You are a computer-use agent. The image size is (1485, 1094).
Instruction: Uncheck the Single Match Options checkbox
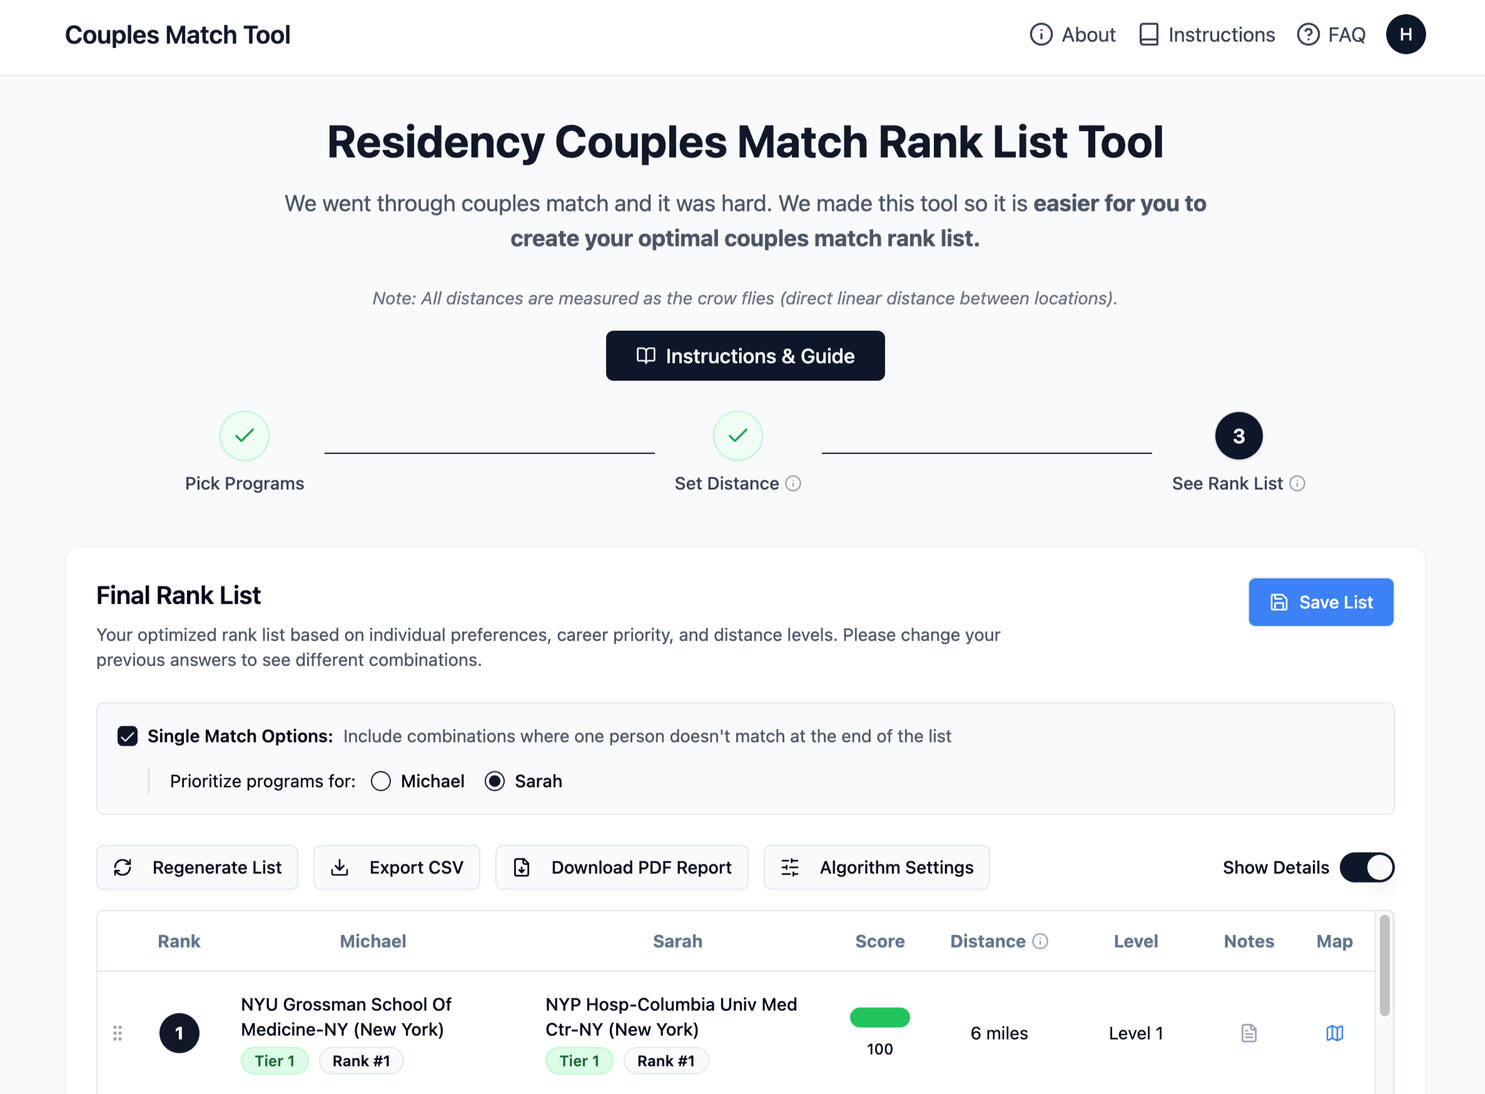[x=127, y=736]
